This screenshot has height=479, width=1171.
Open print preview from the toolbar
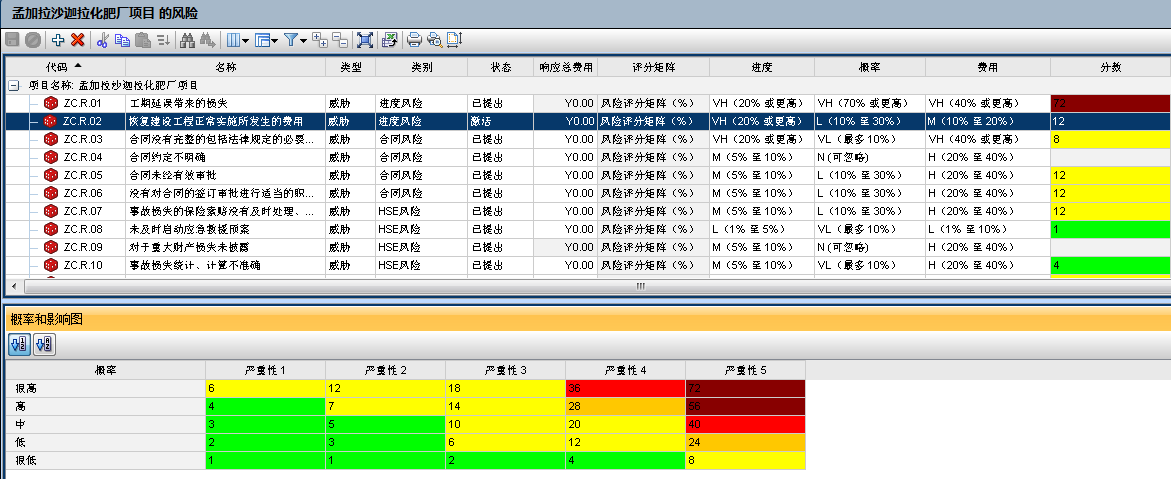[x=434, y=40]
